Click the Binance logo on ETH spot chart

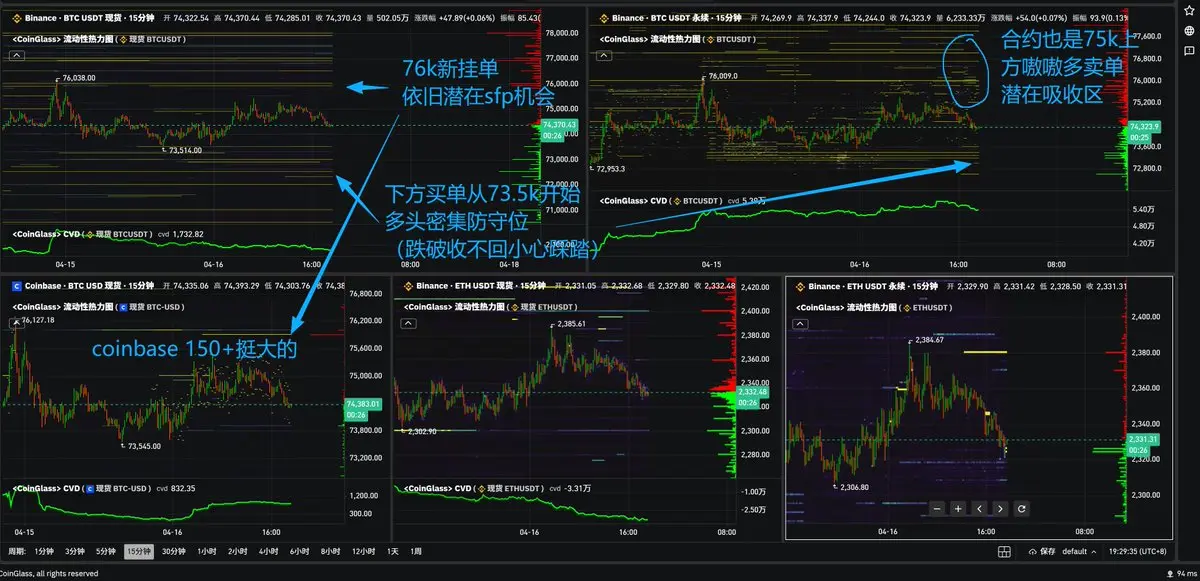tap(407, 286)
